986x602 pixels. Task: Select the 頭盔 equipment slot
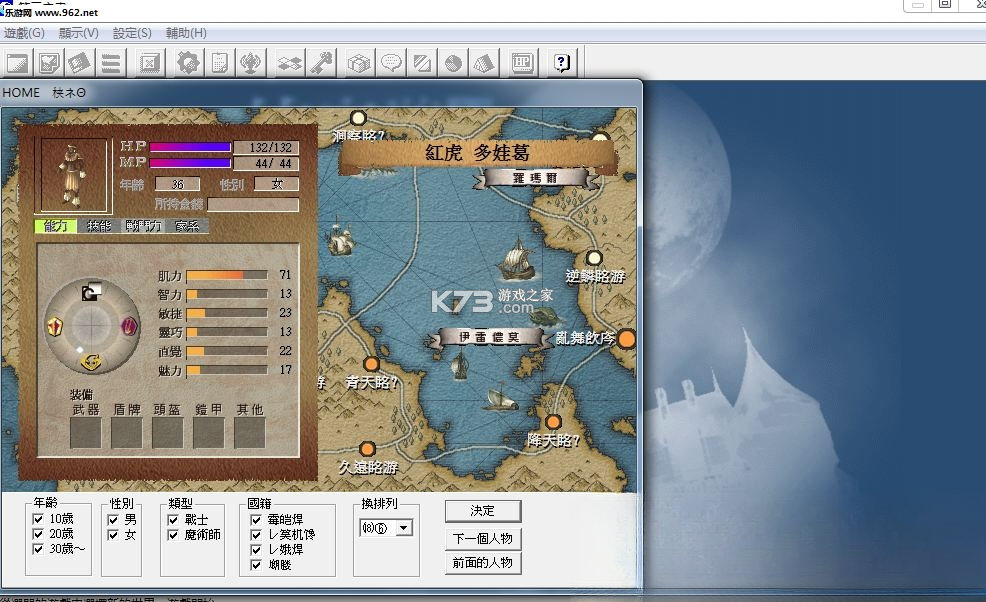click(x=167, y=433)
